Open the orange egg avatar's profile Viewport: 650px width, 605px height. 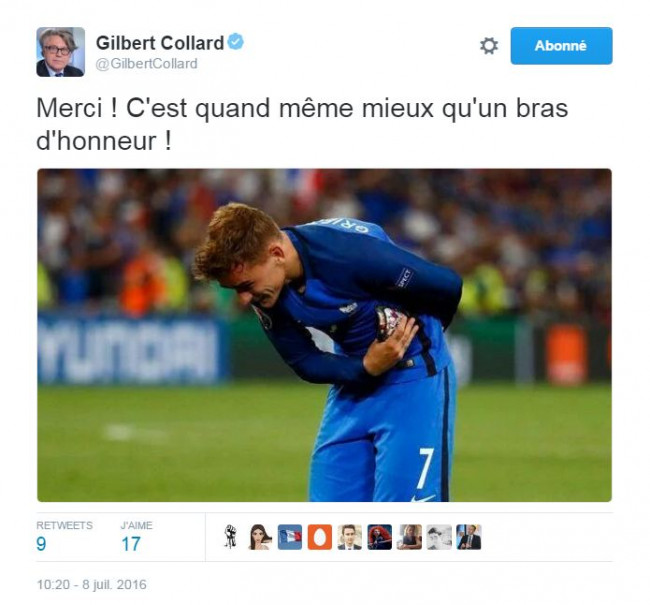pyautogui.click(x=320, y=537)
